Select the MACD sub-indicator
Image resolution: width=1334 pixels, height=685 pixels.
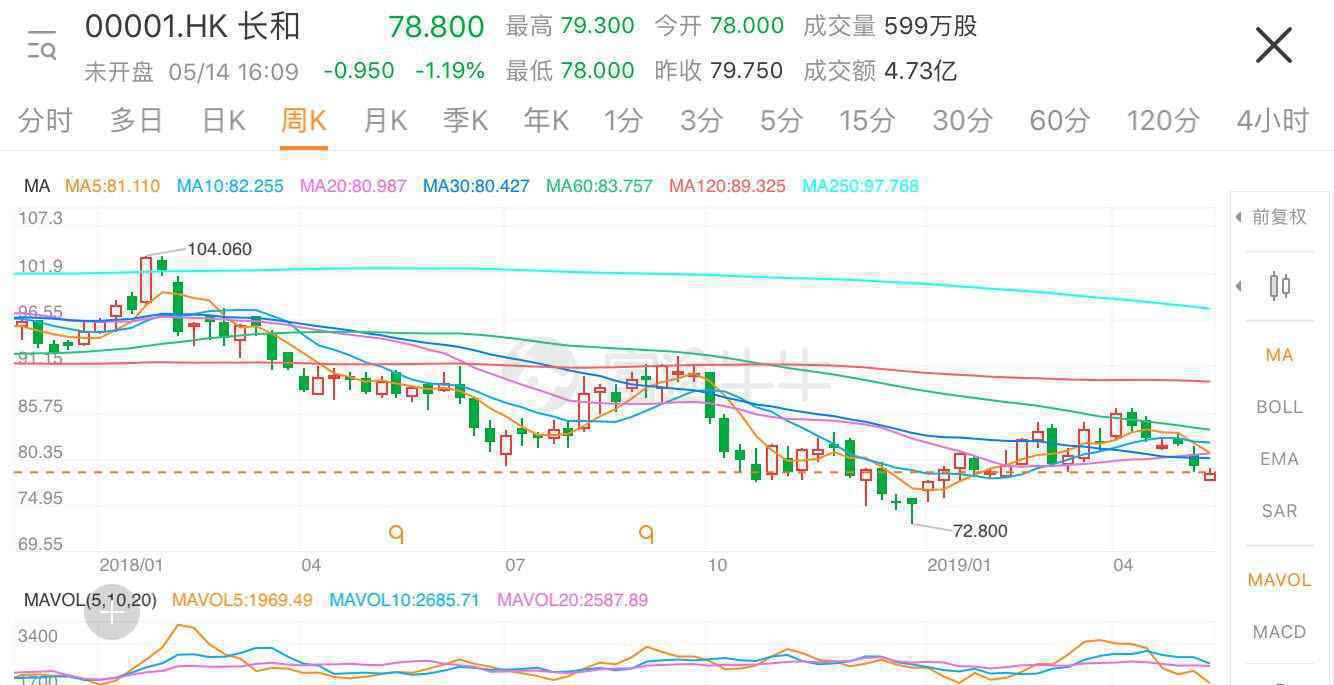point(1279,632)
